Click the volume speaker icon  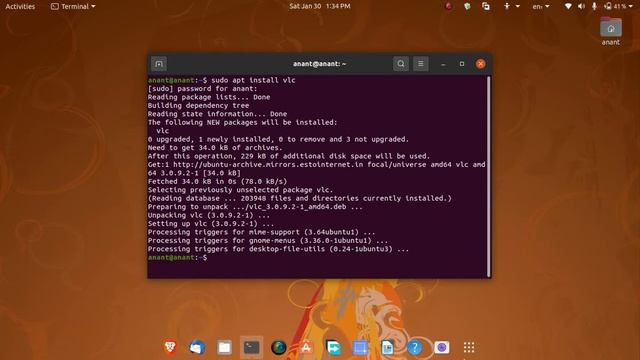click(x=581, y=6)
